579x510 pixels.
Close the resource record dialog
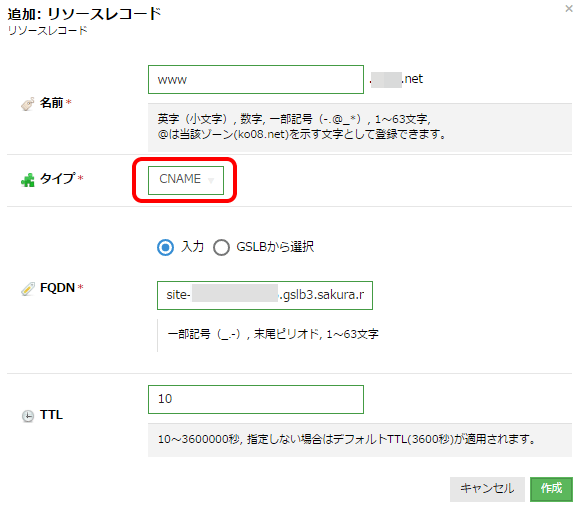click(569, 8)
